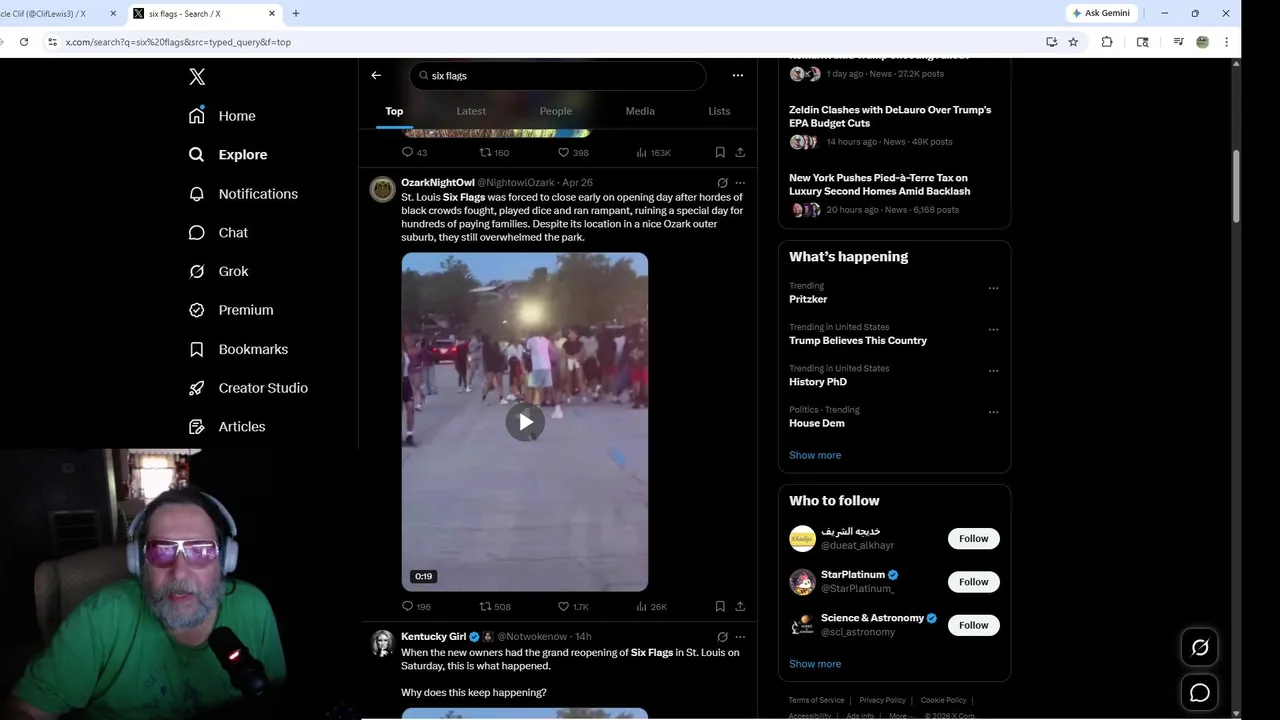Like OzarkNightOwl post with 1.7K likes
This screenshot has width=1280, height=720.
click(x=573, y=607)
